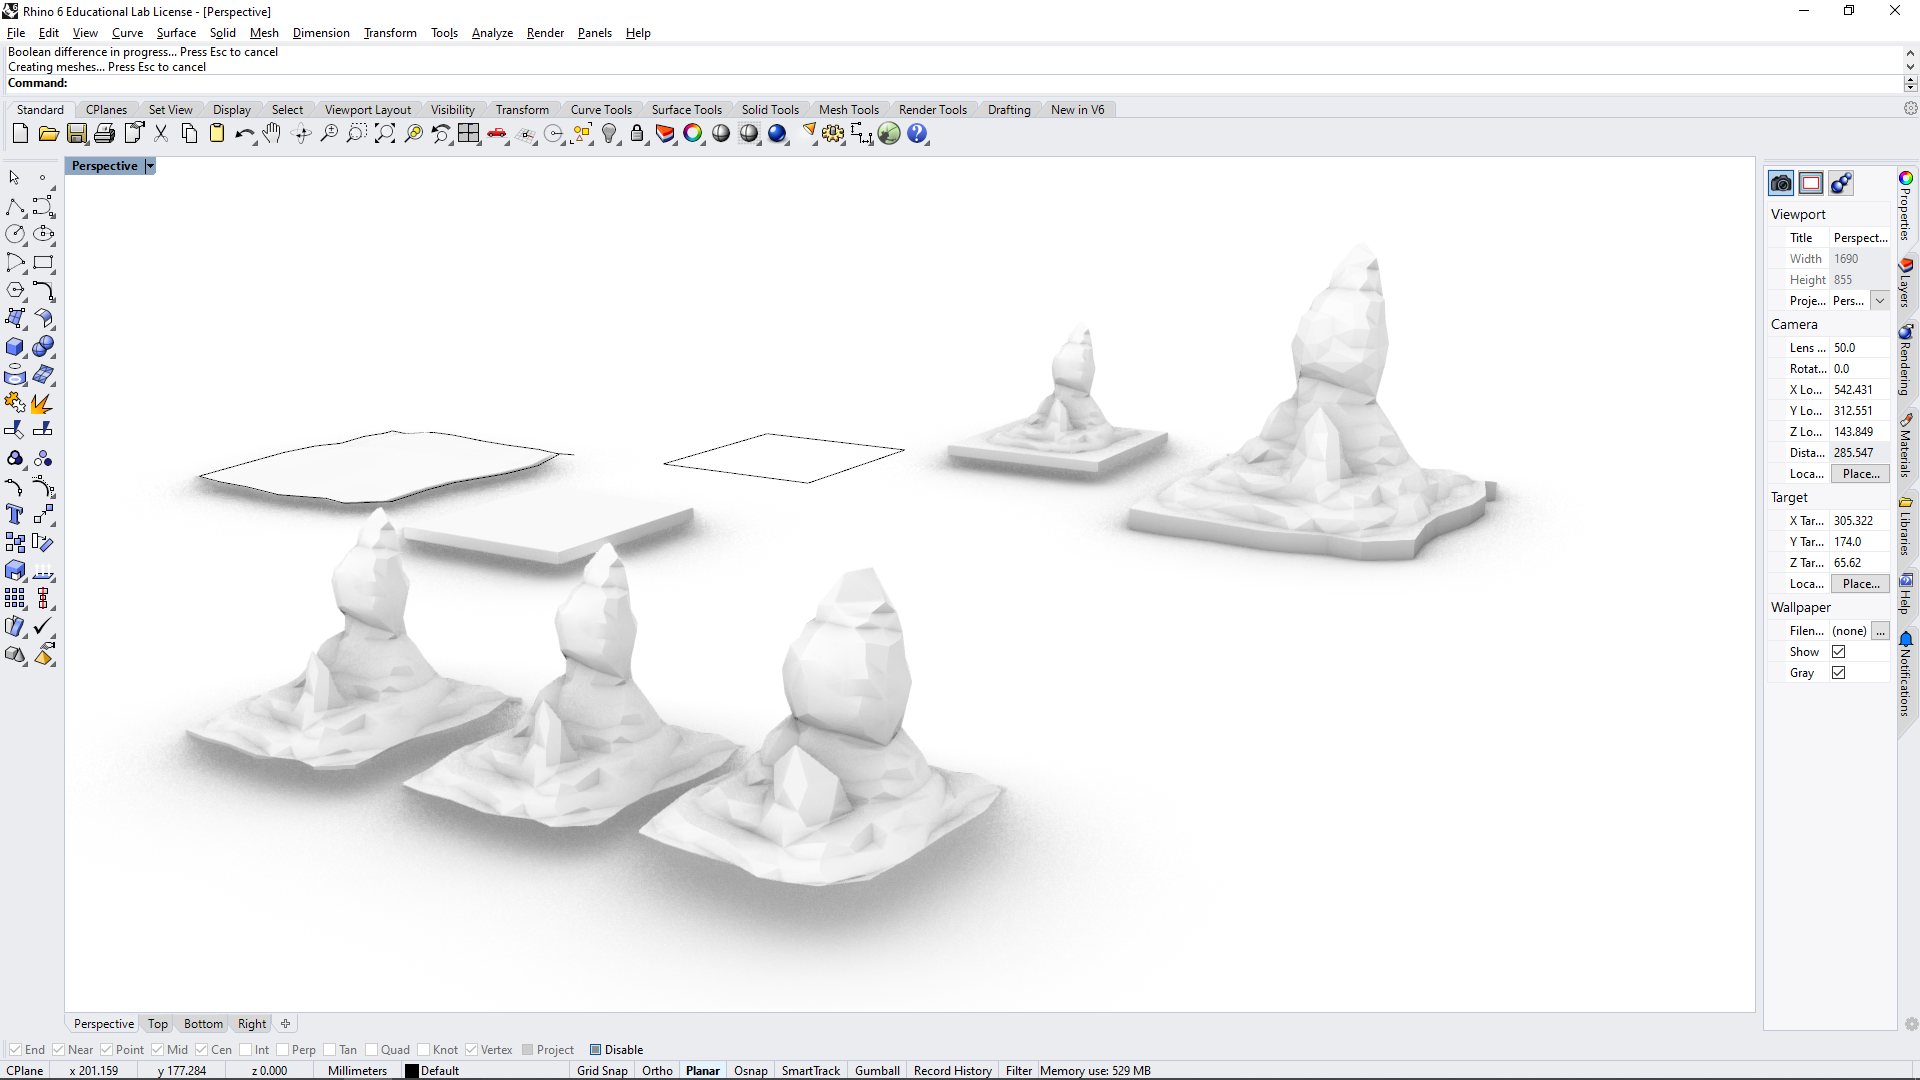Open the Rotate view tool
Image resolution: width=1920 pixels, height=1080 pixels.
click(301, 133)
